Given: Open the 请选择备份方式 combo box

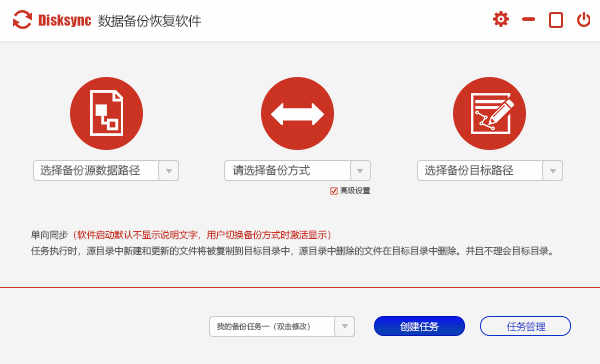Looking at the screenshot, I should click(x=297, y=170).
